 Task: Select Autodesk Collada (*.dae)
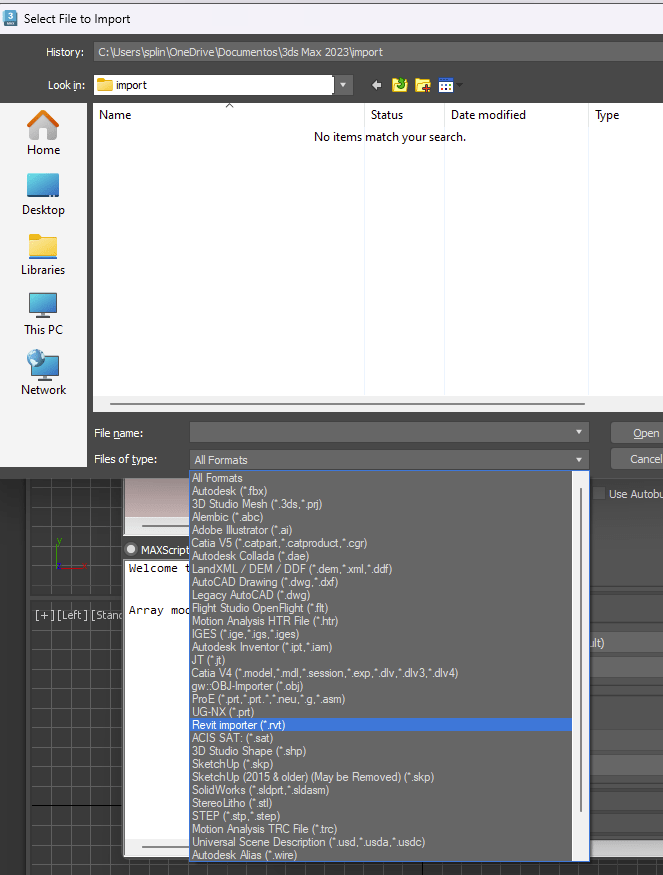point(382,556)
